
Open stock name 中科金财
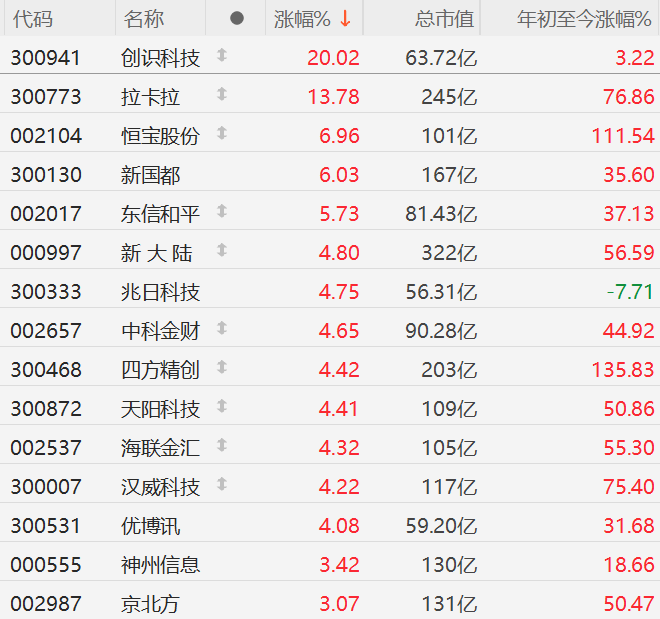[x=160, y=331]
